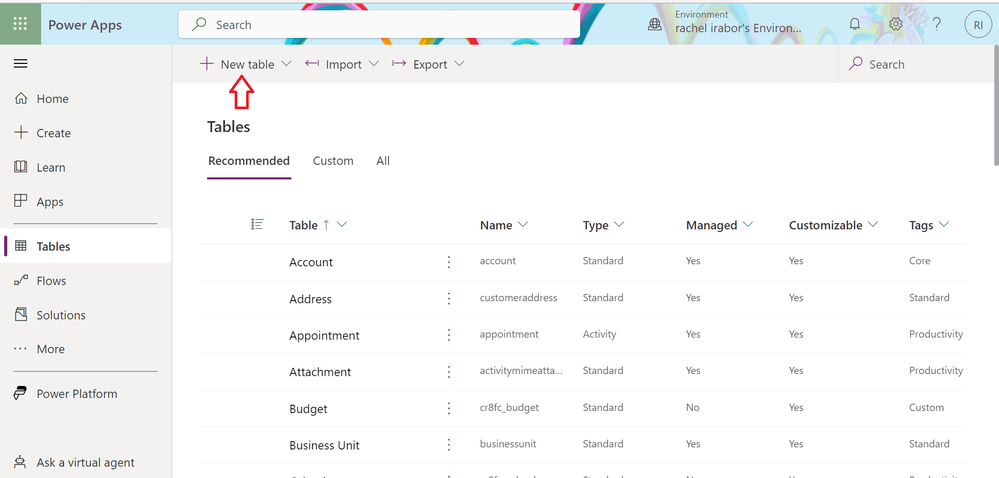Image resolution: width=999 pixels, height=478 pixels.
Task: Open the Budget table
Action: pyautogui.click(x=308, y=409)
